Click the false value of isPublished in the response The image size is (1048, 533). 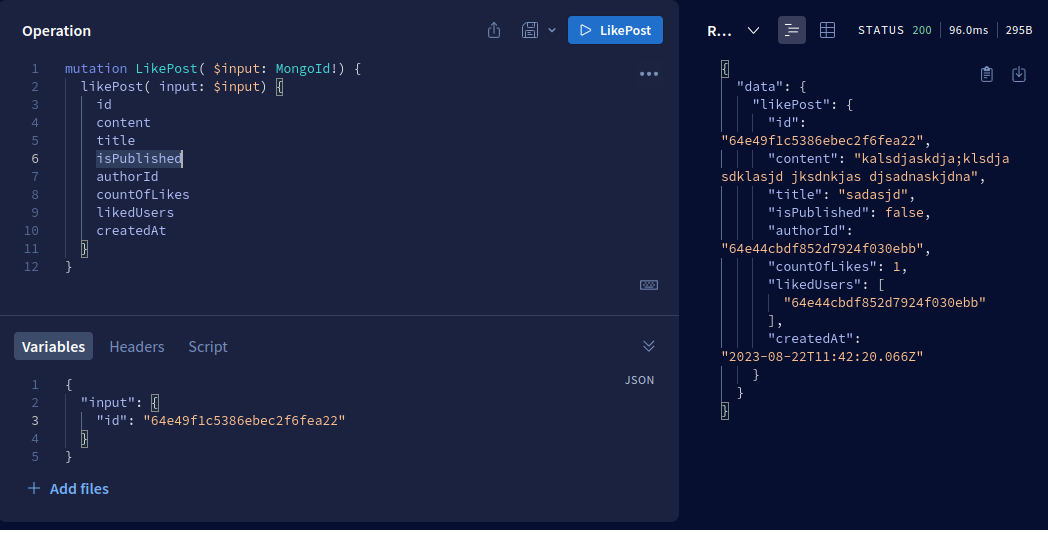[904, 213]
